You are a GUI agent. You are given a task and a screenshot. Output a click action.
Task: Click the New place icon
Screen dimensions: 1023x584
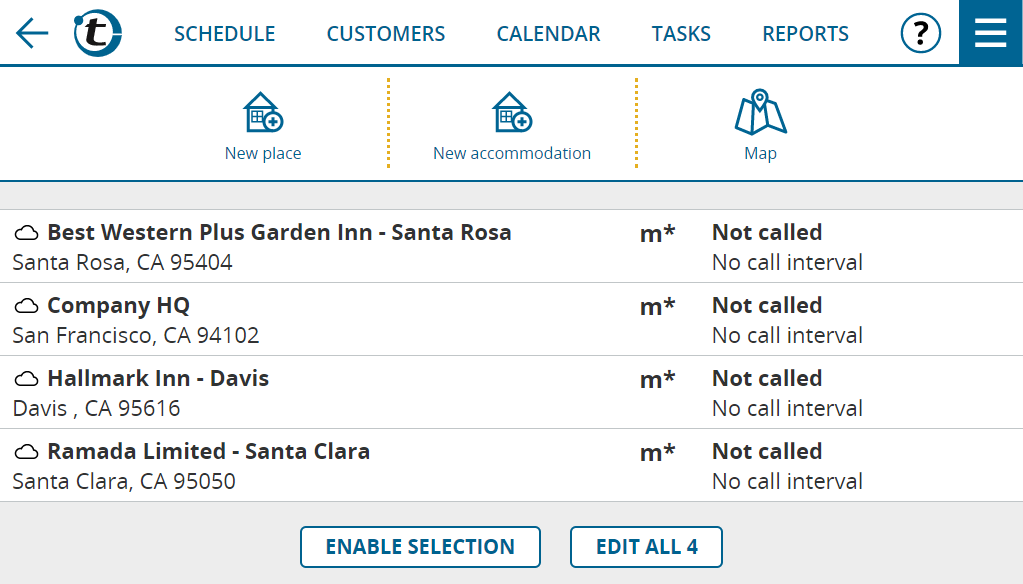coord(263,114)
